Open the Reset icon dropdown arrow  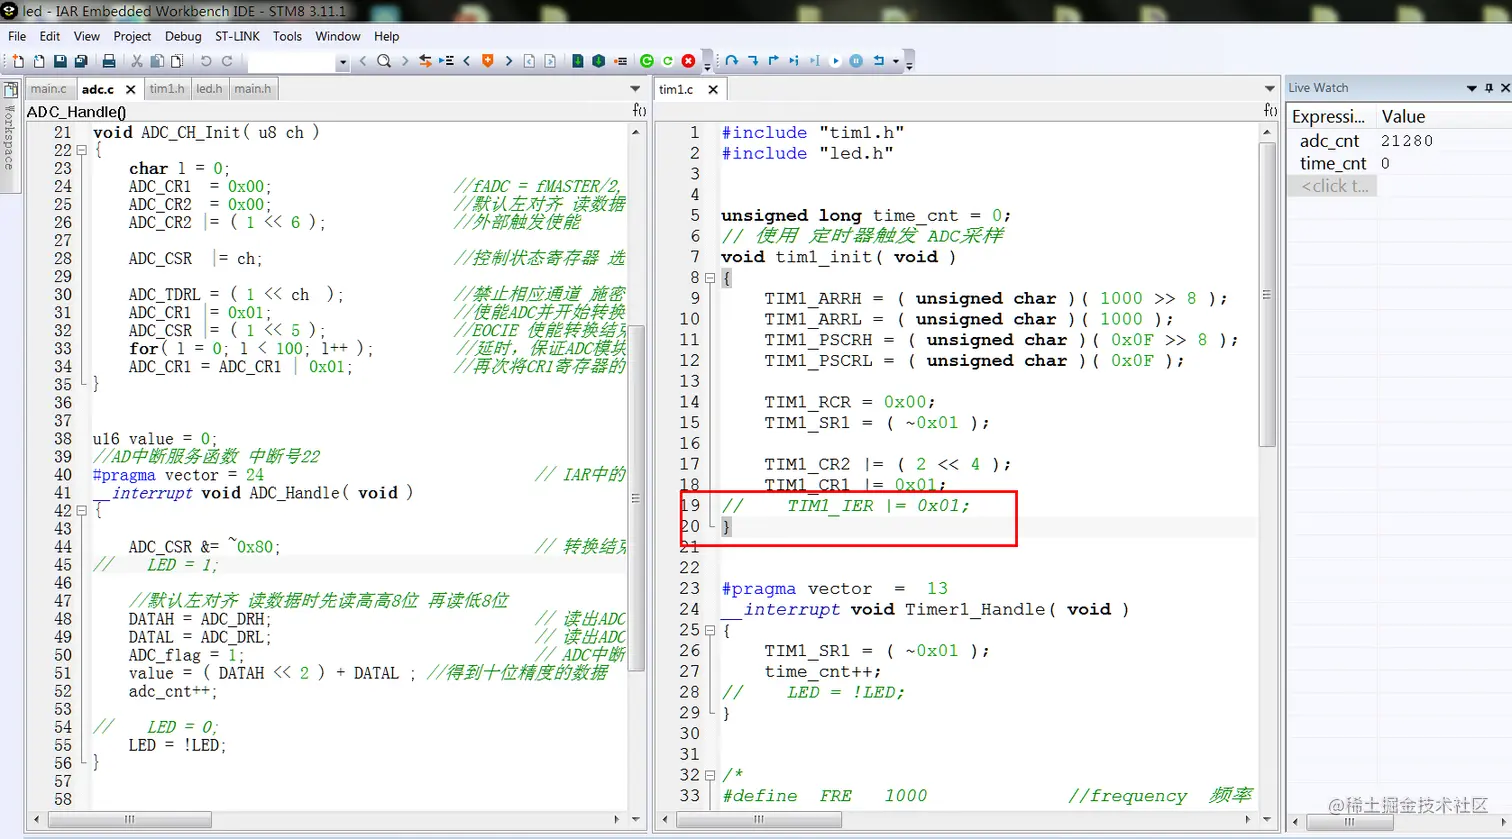(896, 61)
